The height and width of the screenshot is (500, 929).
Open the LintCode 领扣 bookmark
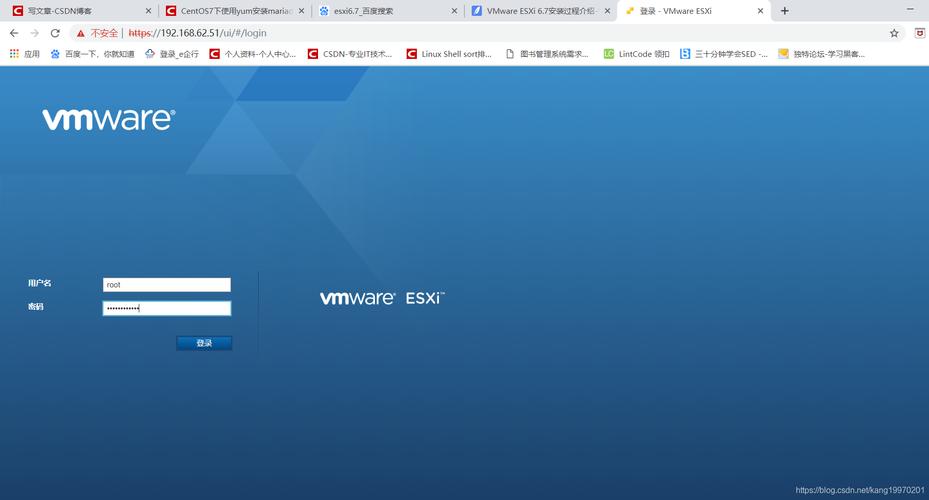coord(636,54)
